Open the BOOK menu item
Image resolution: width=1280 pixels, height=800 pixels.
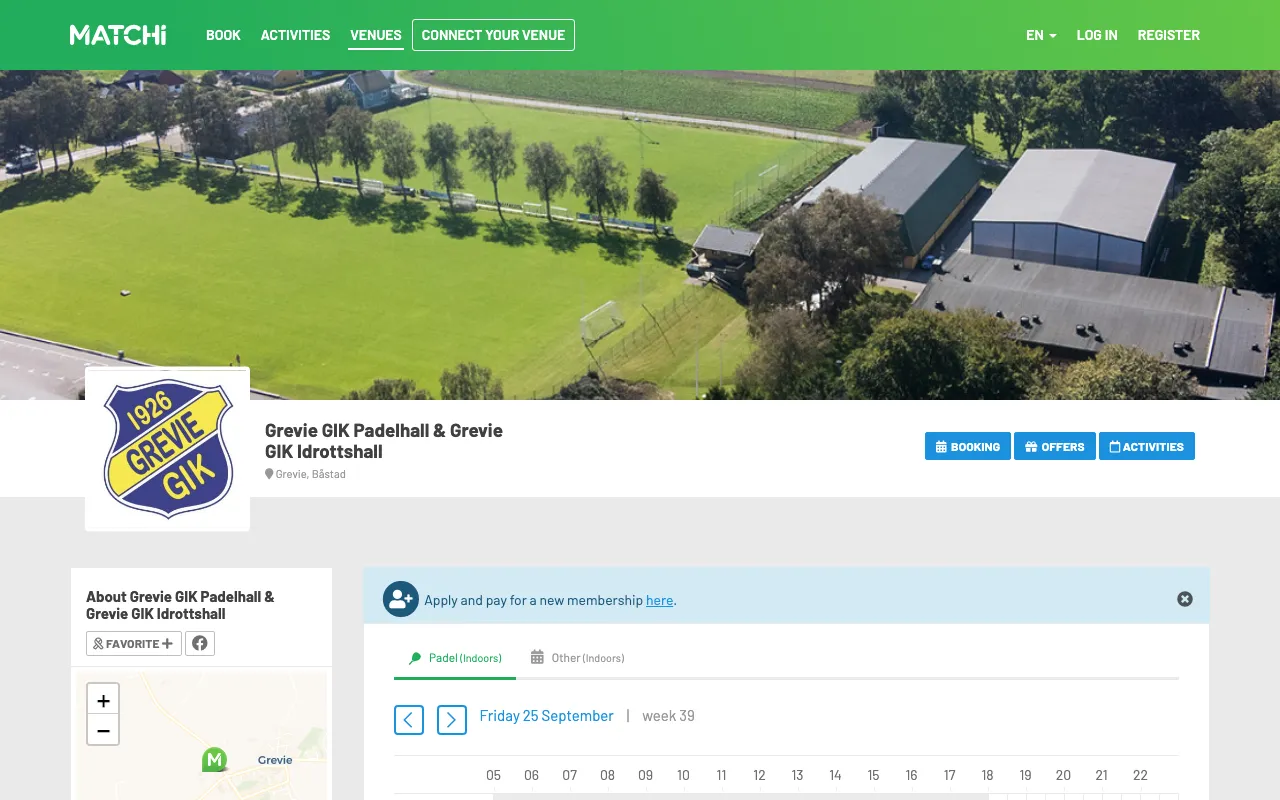point(223,35)
